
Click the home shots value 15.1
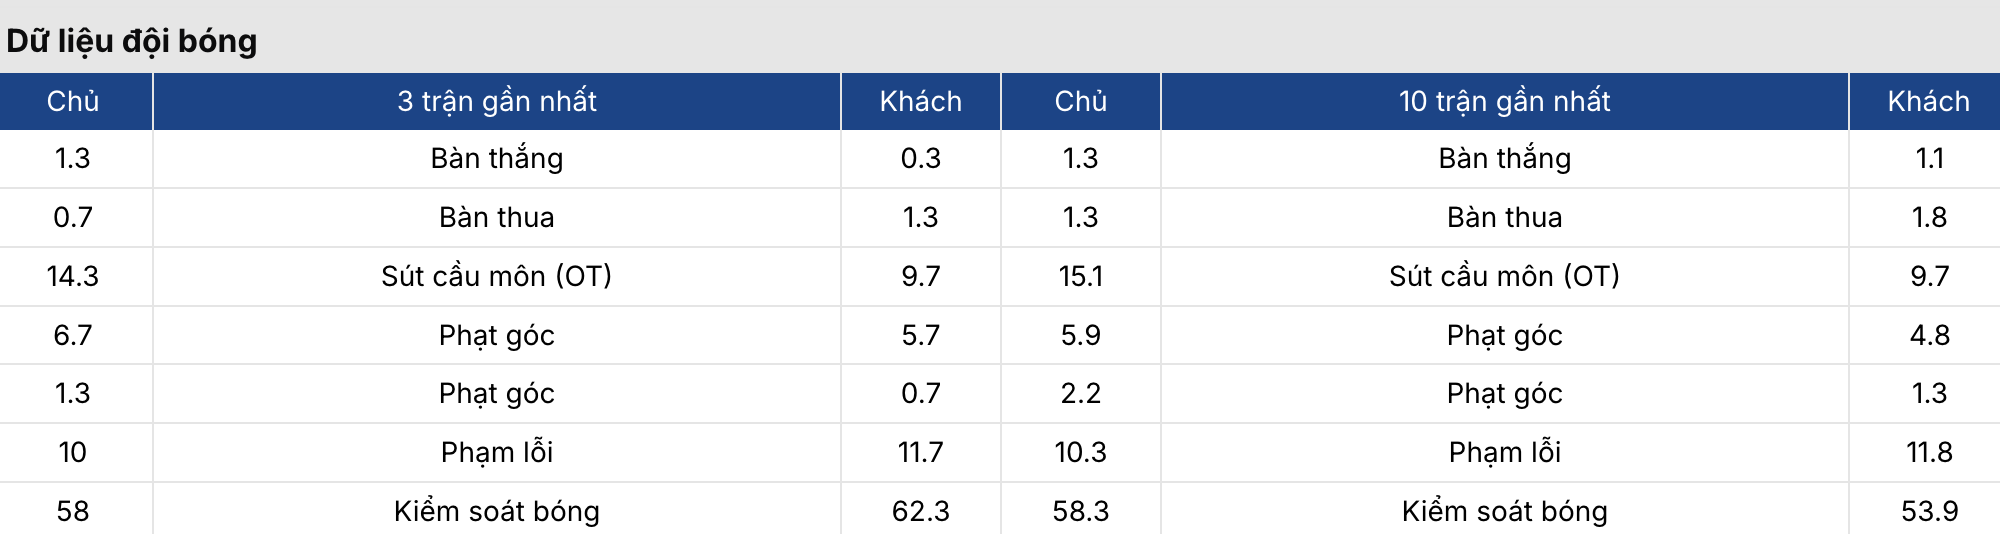pos(1080,276)
